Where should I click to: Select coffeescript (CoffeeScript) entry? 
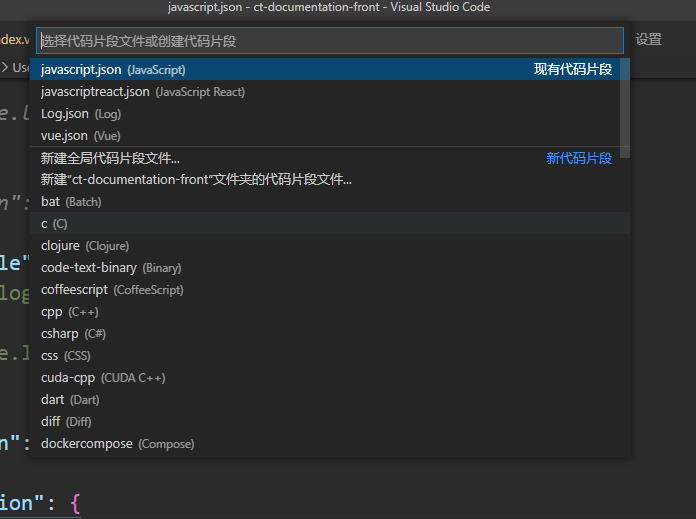[x=330, y=289]
